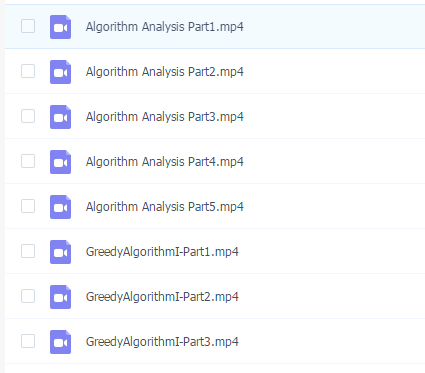Tick checkbox for Algorithm Analysis Part1.mp4
This screenshot has width=425, height=373.
point(28,26)
